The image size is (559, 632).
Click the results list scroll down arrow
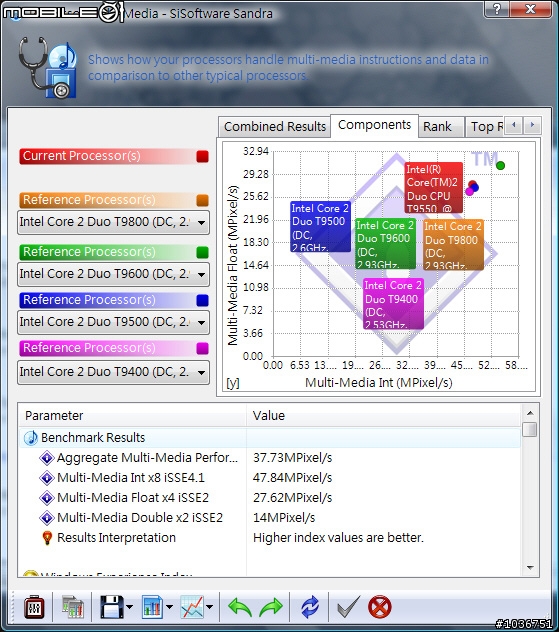(x=530, y=568)
